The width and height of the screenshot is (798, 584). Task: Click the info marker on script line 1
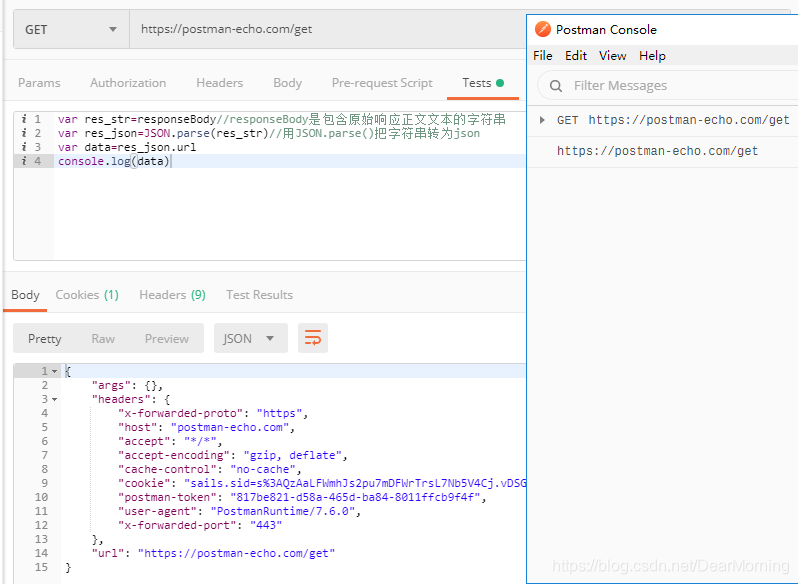24,119
